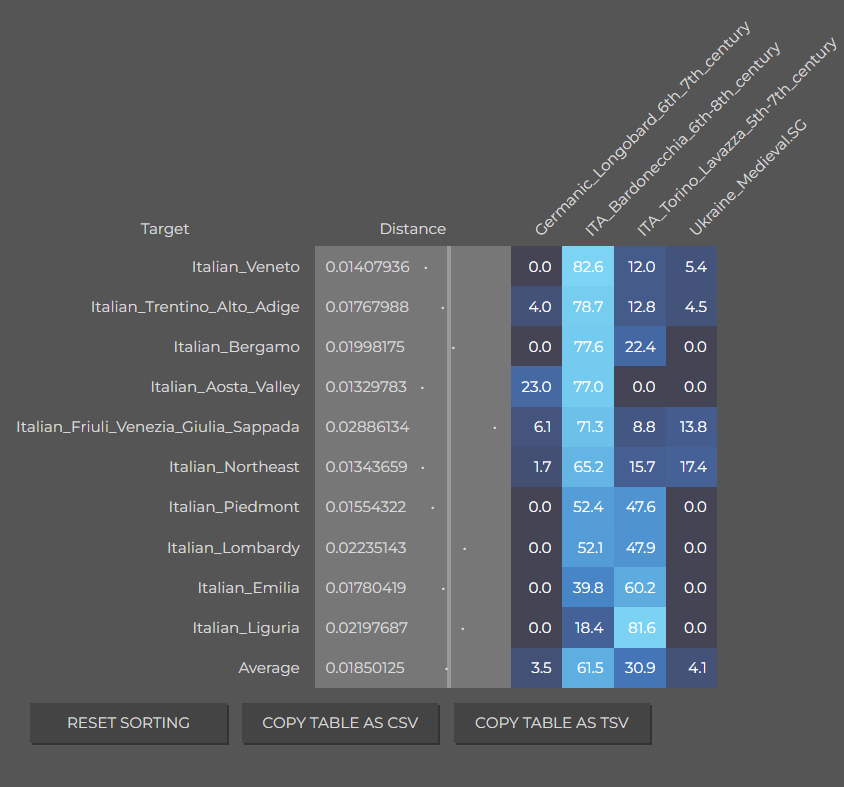This screenshot has width=844, height=787.
Task: Click the RESET SORTING button
Action: pyautogui.click(x=129, y=723)
